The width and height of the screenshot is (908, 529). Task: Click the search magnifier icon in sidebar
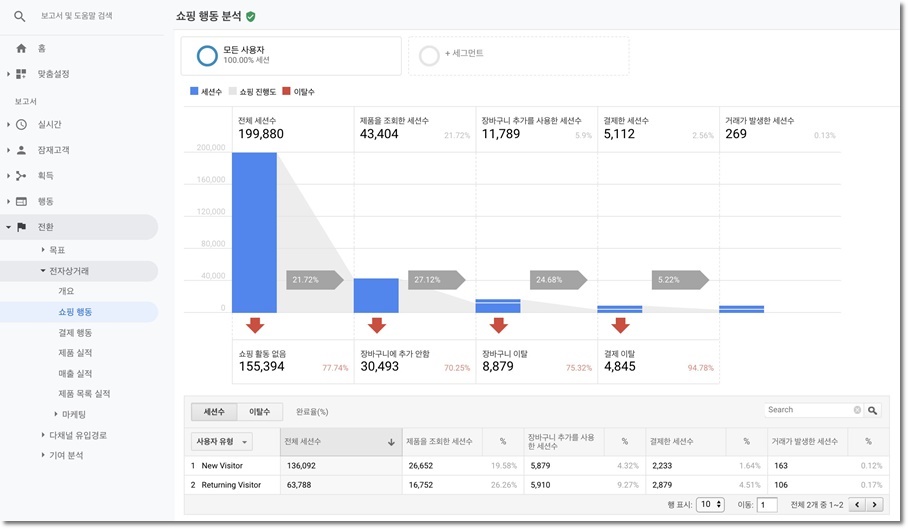(x=20, y=16)
